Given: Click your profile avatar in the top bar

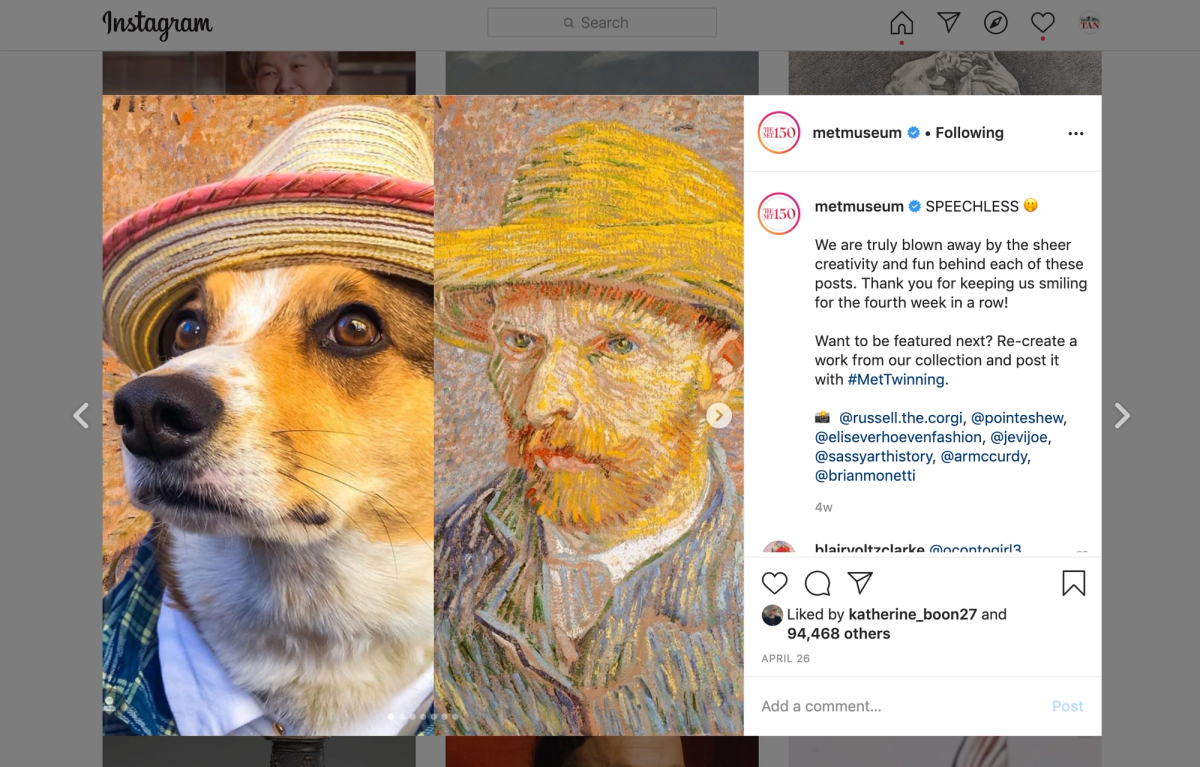Looking at the screenshot, I should [x=1089, y=22].
